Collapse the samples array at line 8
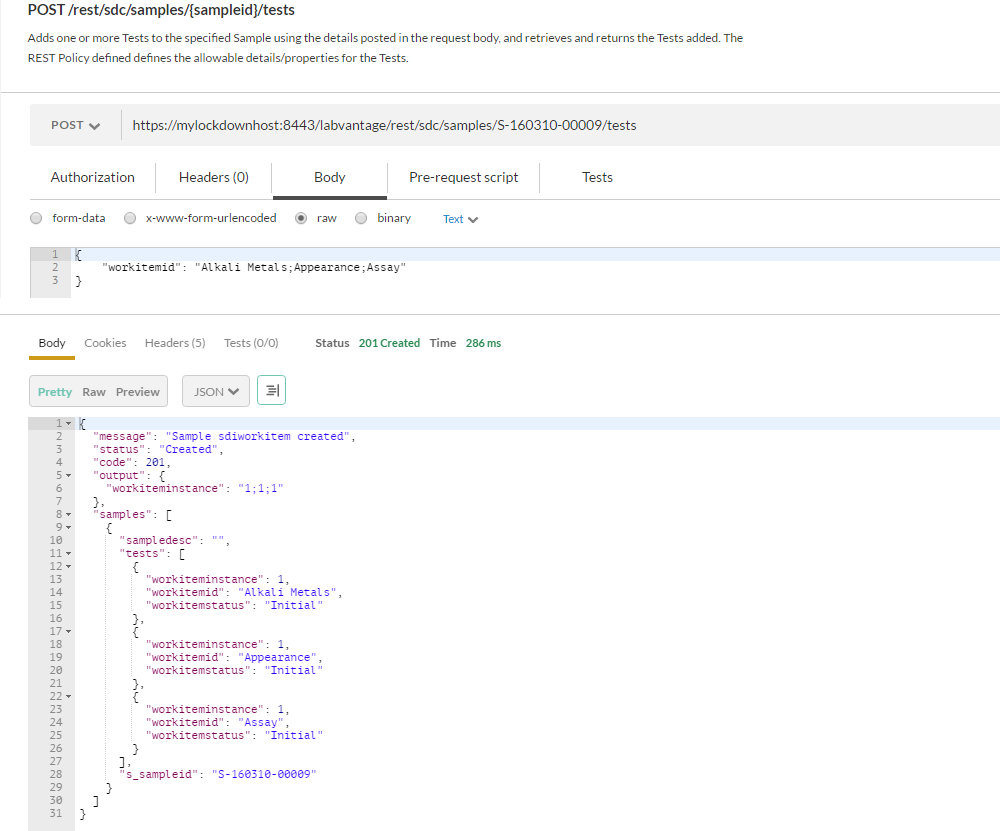Viewport: 1000px width, 831px height. click(x=69, y=515)
